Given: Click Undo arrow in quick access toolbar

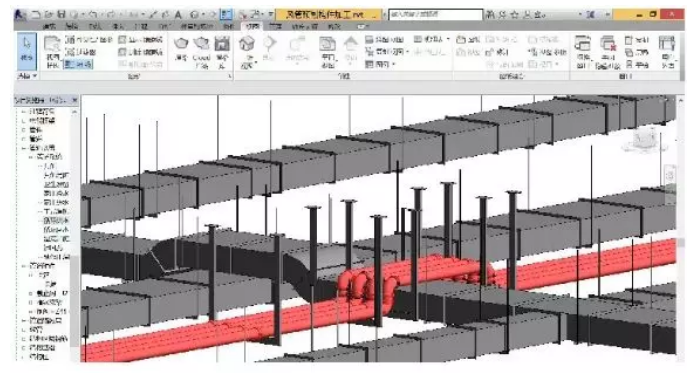Looking at the screenshot, I should tap(92, 15).
